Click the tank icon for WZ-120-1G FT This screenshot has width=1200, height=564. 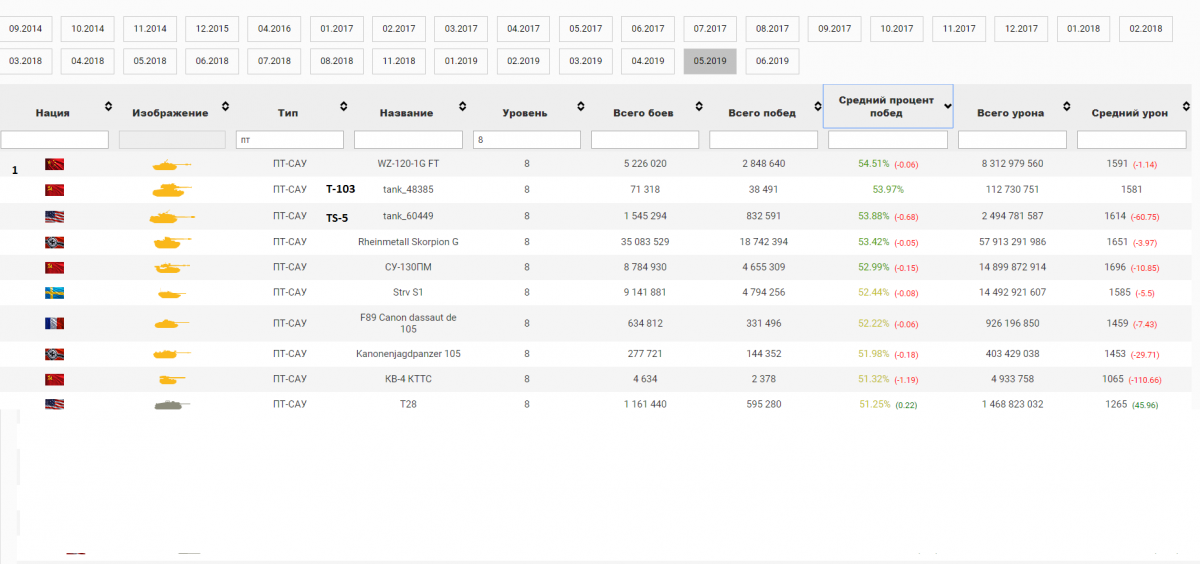pyautogui.click(x=169, y=164)
